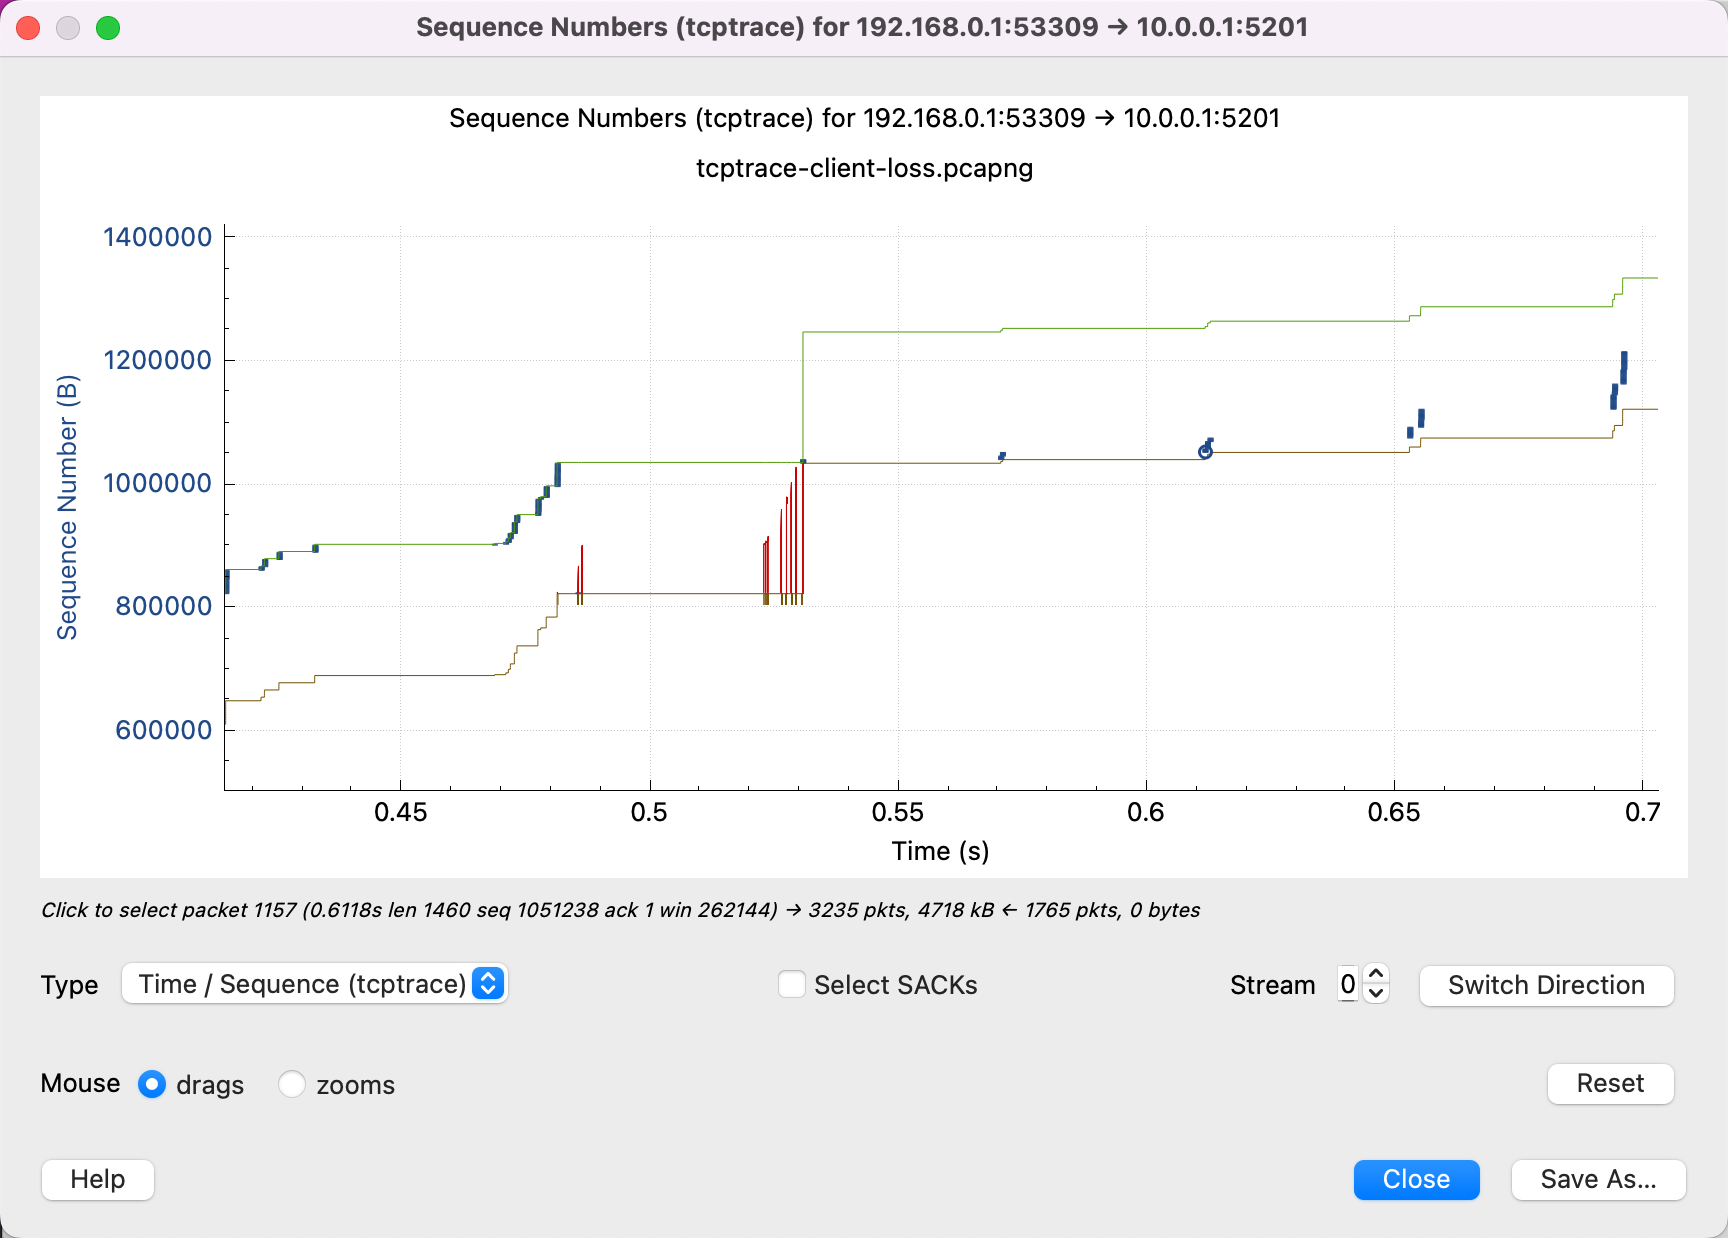Click the Switch Direction button
1728x1238 pixels.
pyautogui.click(x=1546, y=985)
